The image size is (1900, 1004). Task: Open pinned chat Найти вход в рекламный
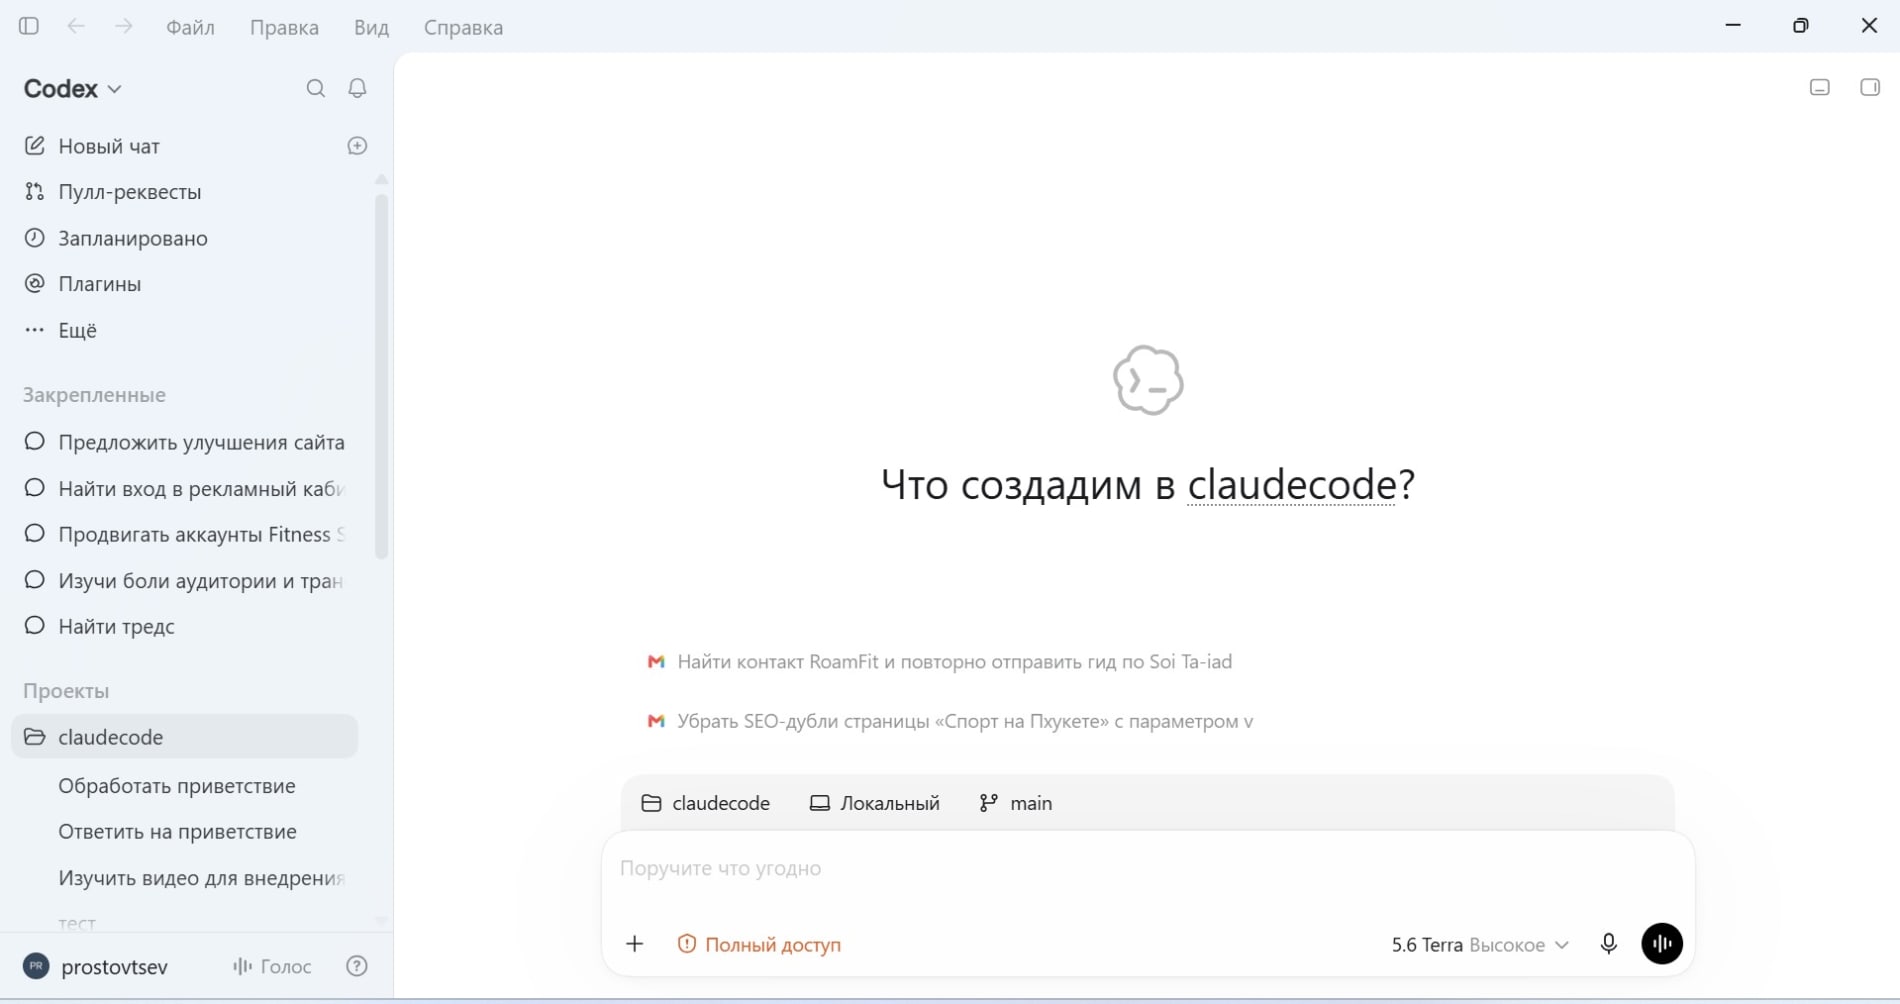pyautogui.click(x=185, y=488)
